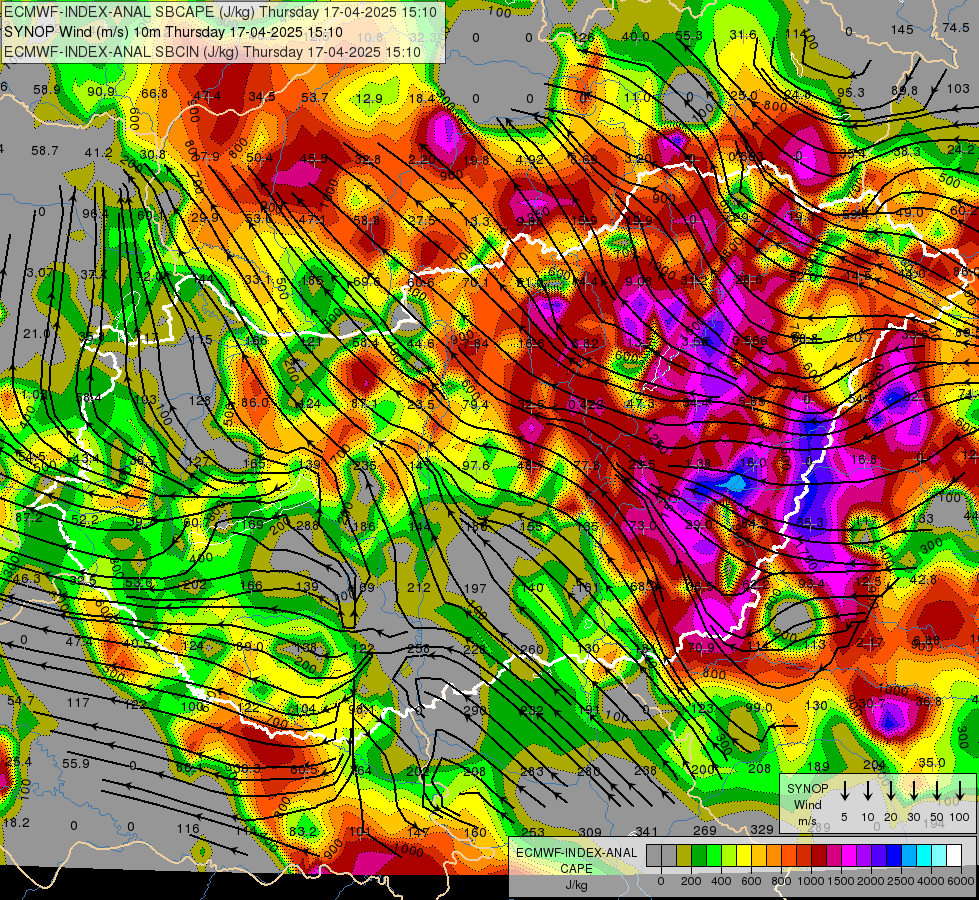The height and width of the screenshot is (900, 979).
Task: Click the station value 103
Action: tap(958, 89)
